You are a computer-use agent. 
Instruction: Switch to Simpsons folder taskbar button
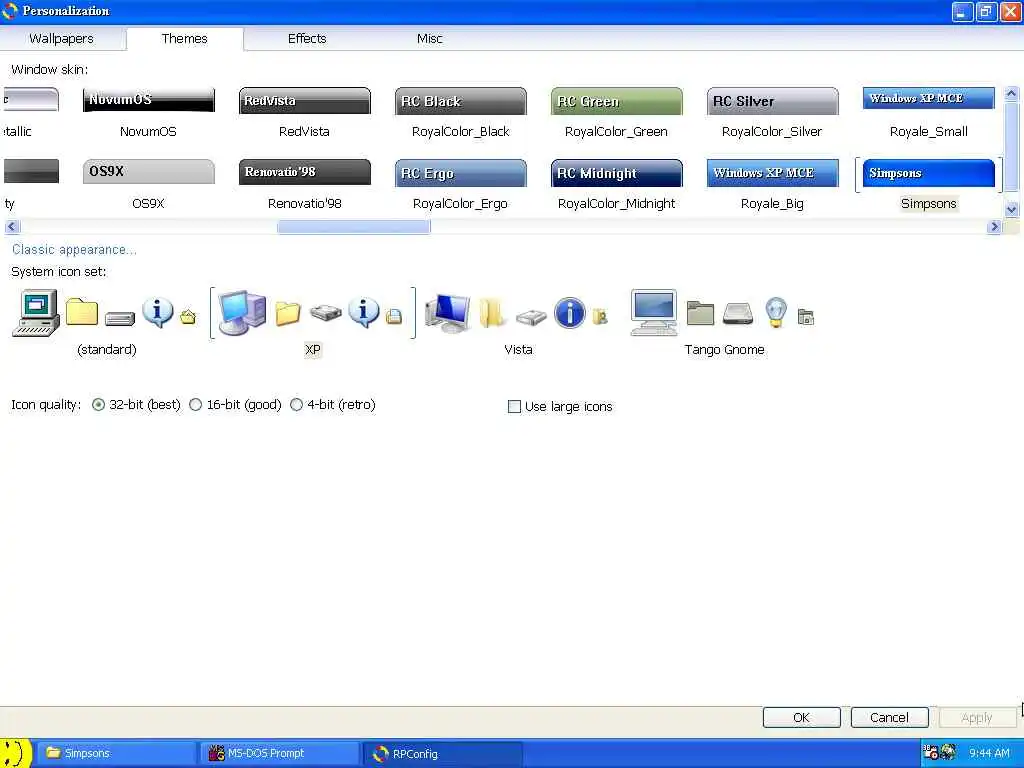[115, 753]
